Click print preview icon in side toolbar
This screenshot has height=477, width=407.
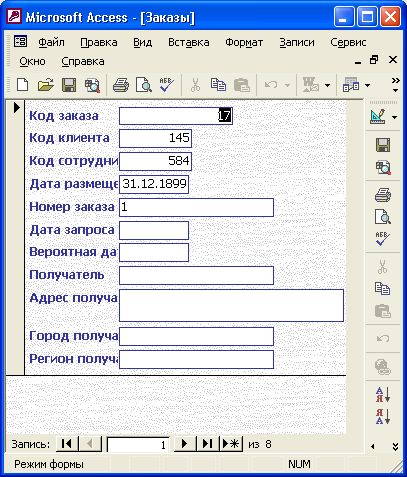coord(383,217)
